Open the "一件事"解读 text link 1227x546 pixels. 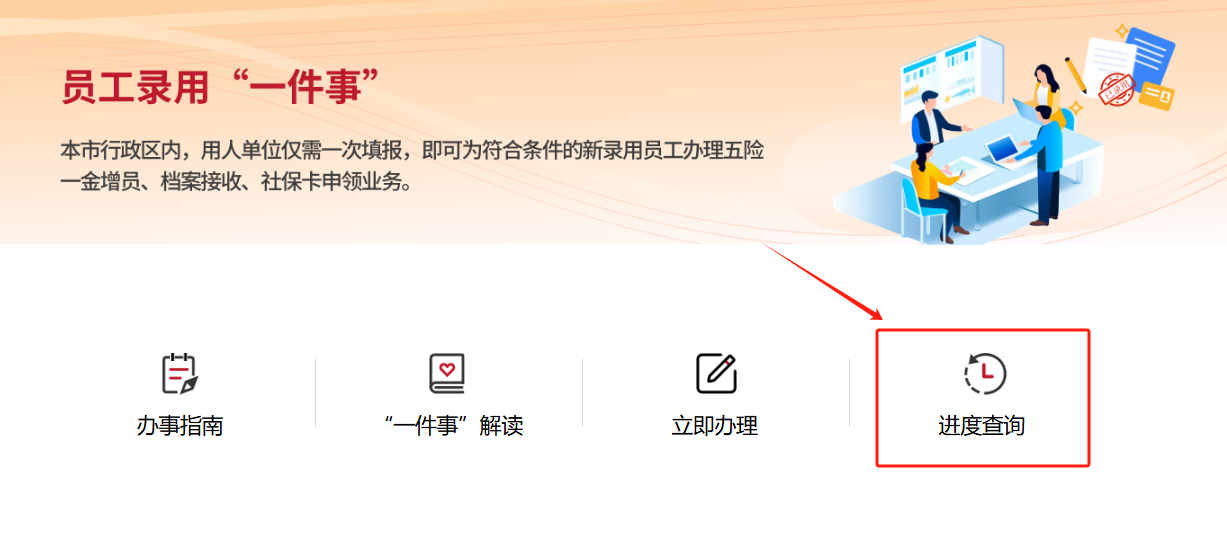pyautogui.click(x=453, y=426)
